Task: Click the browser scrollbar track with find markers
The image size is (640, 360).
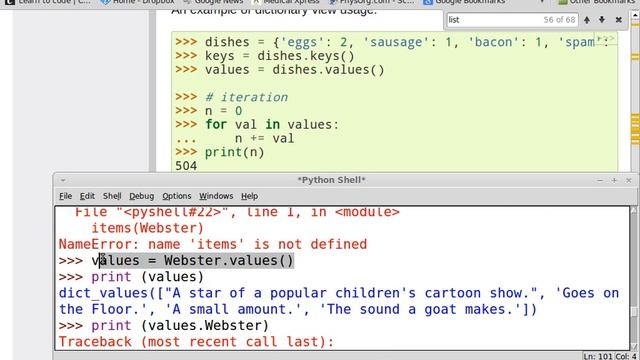Action: 635,96
